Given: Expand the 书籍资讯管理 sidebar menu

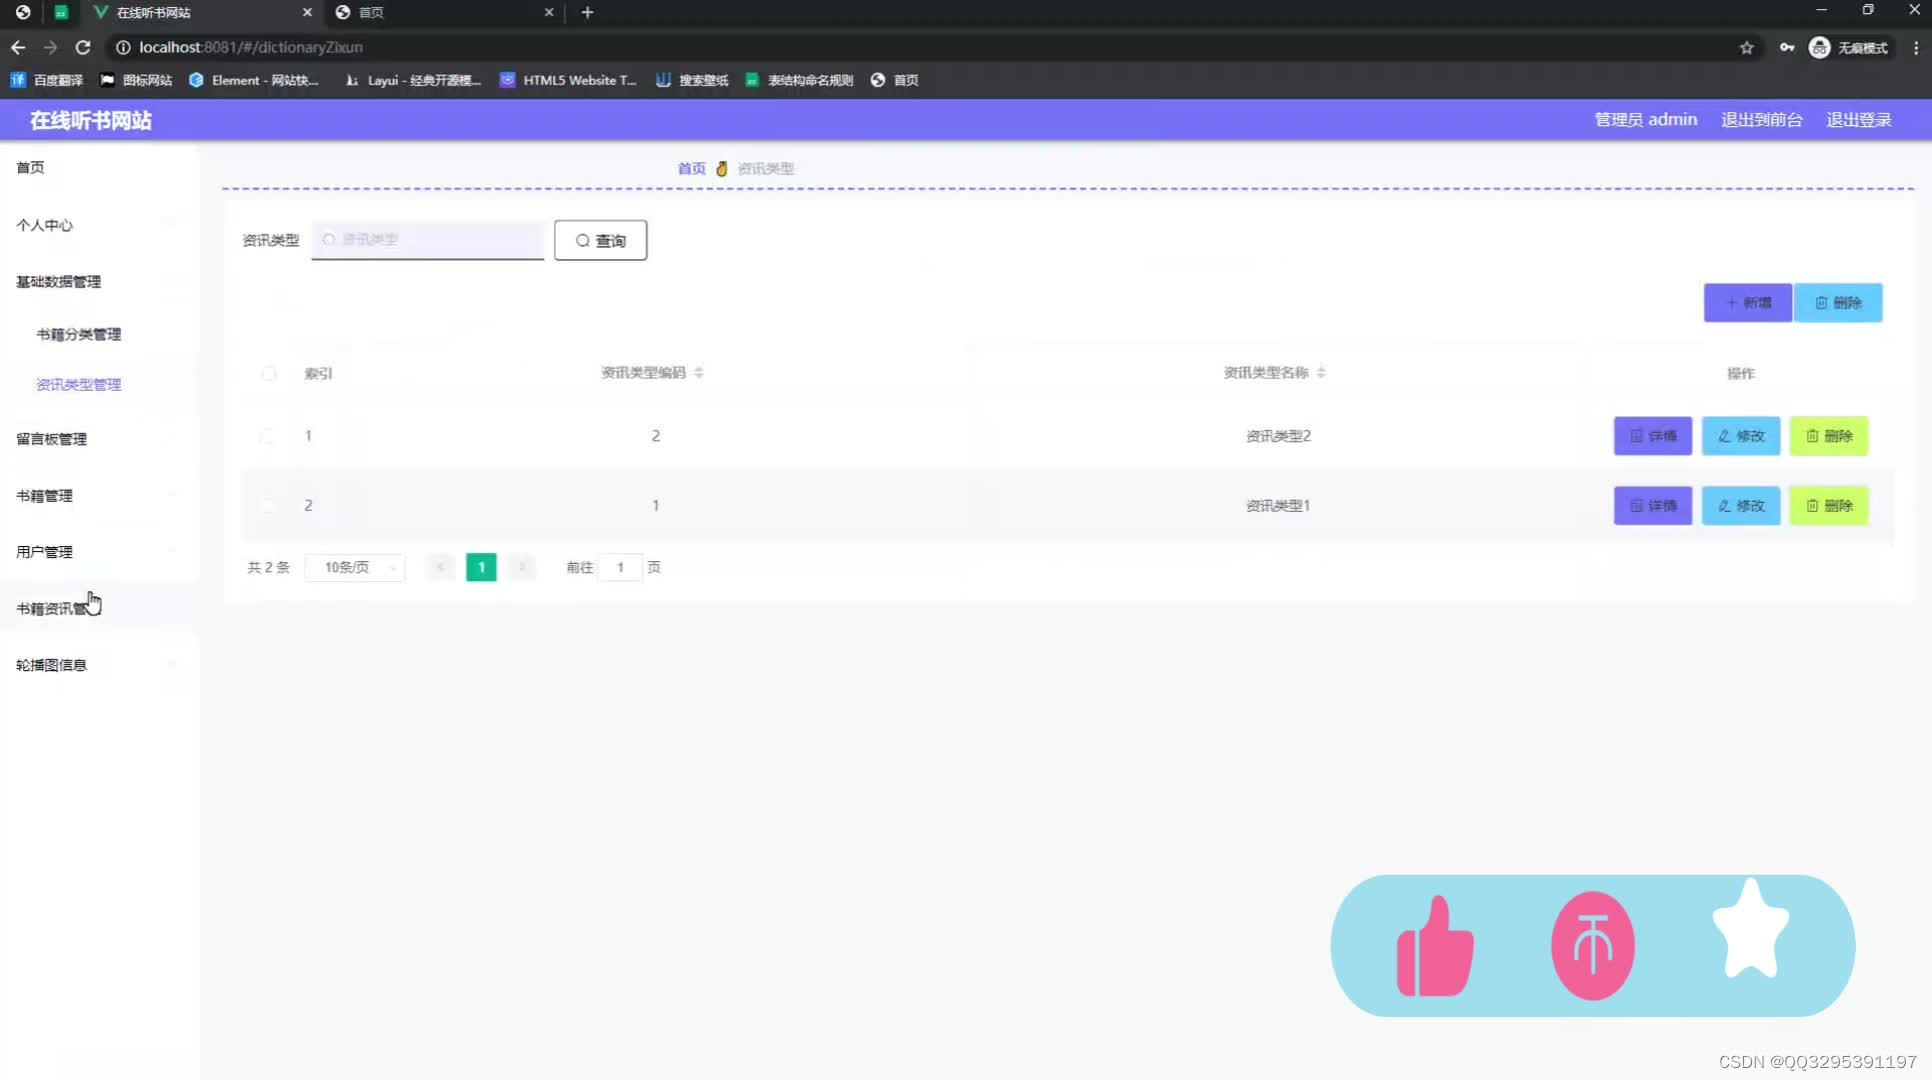Looking at the screenshot, I should [x=98, y=609].
